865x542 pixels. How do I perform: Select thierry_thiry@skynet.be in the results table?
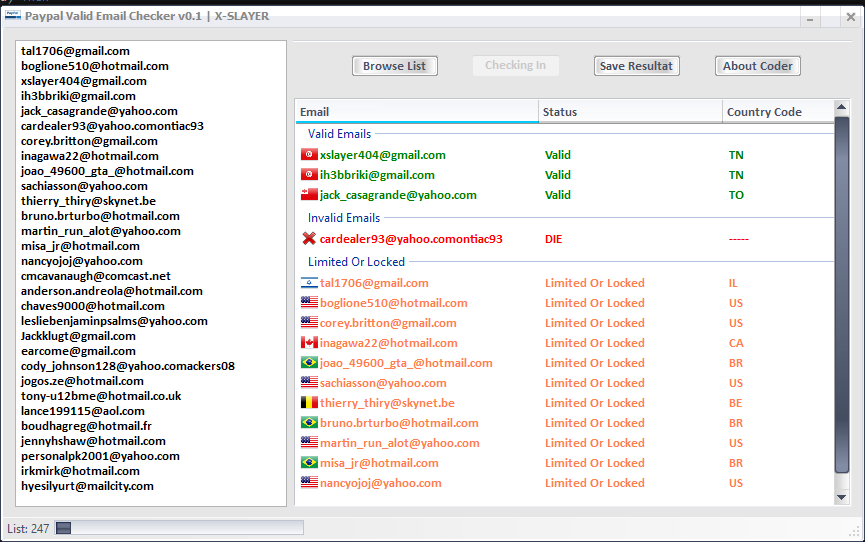pos(387,403)
